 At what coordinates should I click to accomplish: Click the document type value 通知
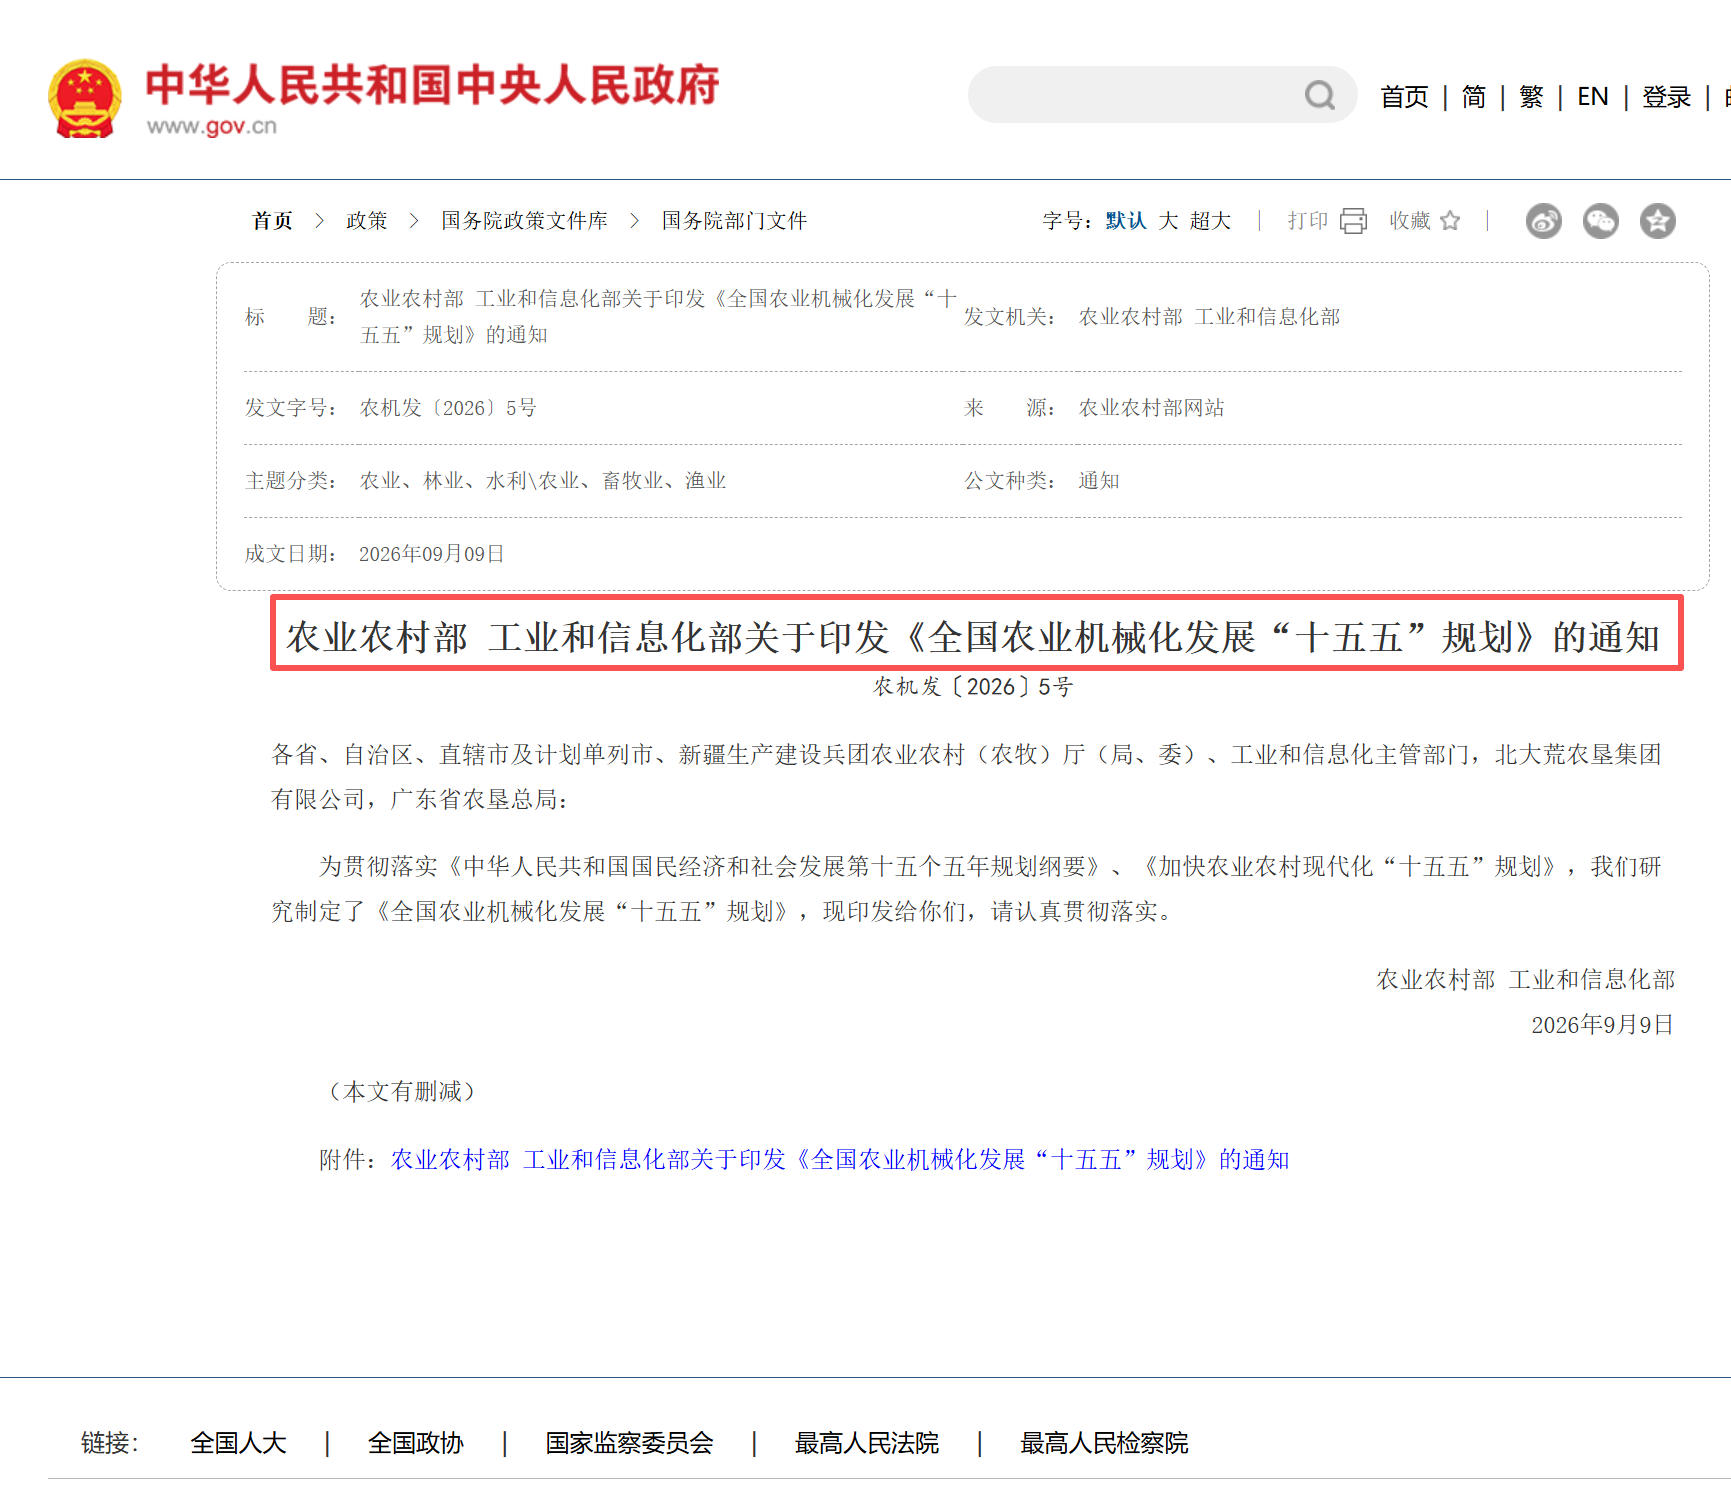tap(1099, 481)
